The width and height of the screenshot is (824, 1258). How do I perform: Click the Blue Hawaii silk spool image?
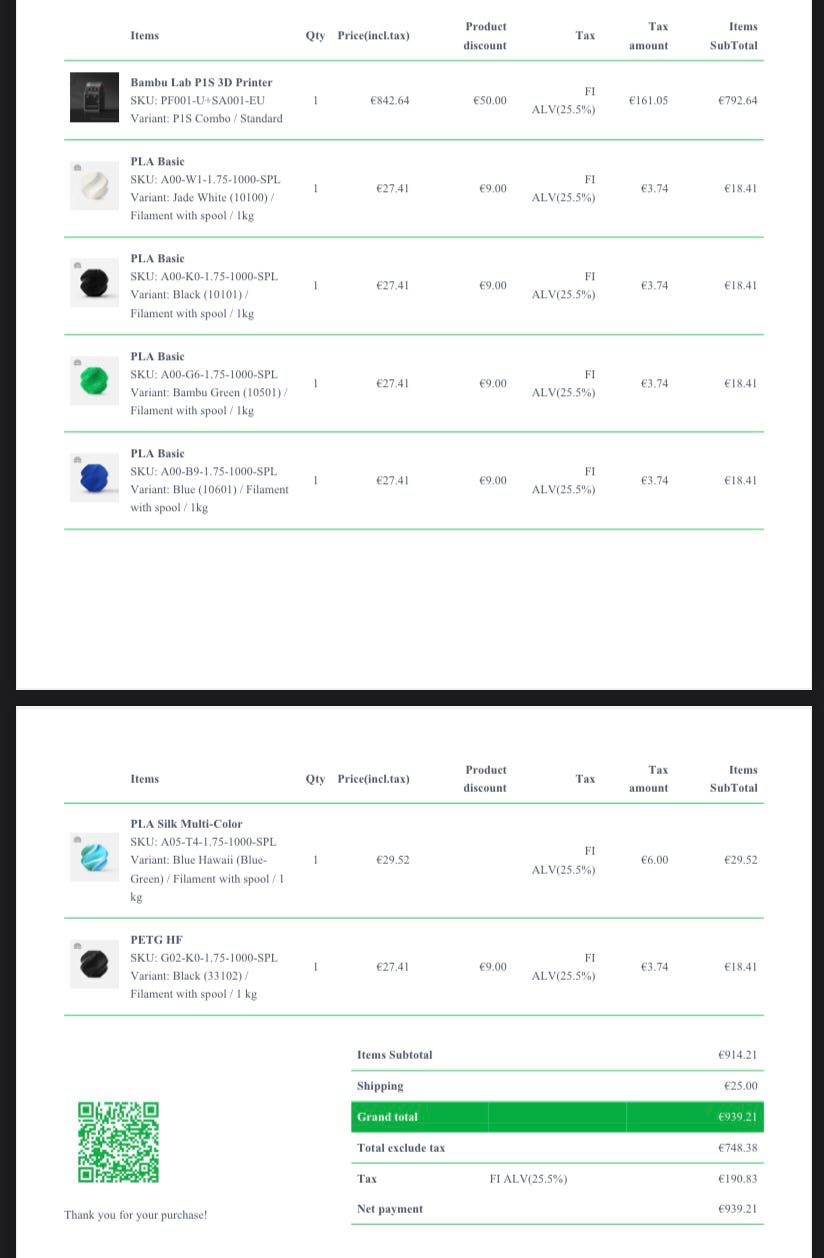pyautogui.click(x=94, y=857)
